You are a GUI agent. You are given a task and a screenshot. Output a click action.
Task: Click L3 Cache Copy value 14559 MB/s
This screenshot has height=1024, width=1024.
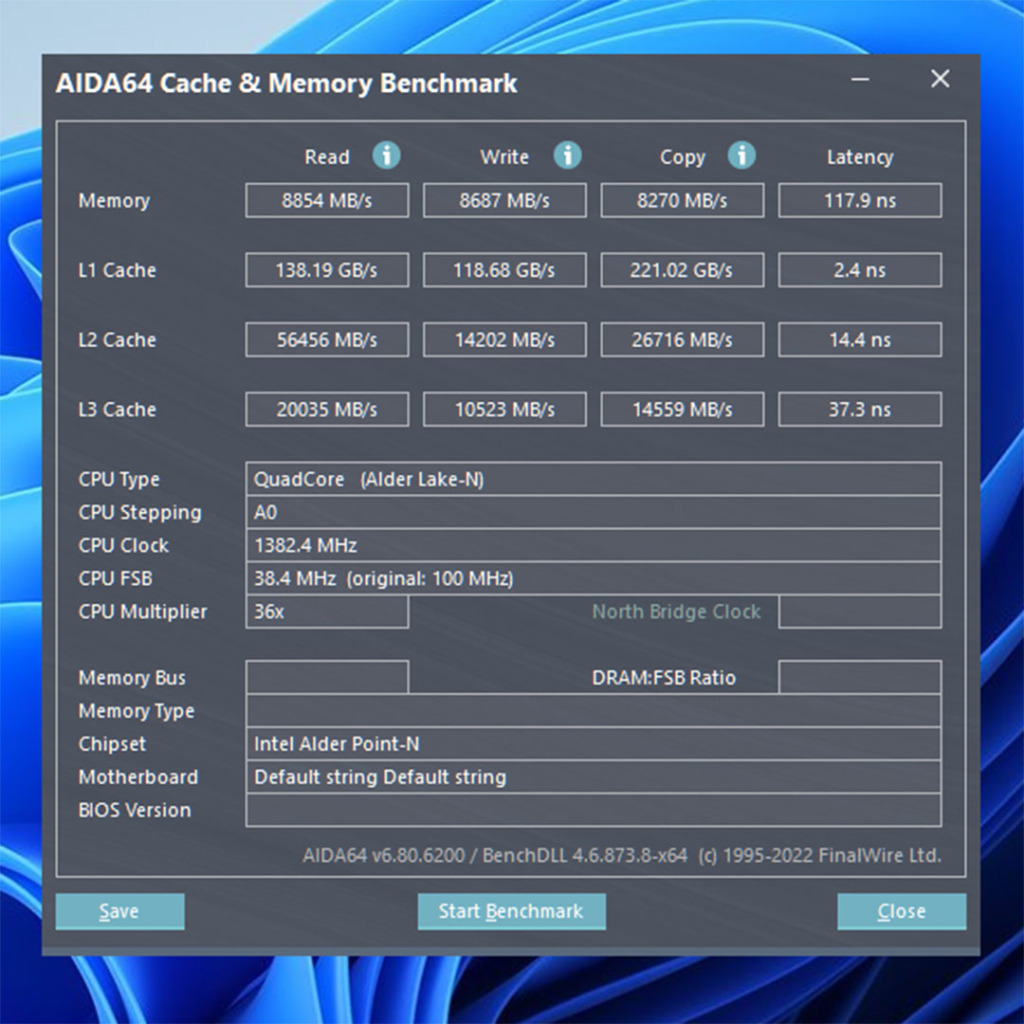682,409
